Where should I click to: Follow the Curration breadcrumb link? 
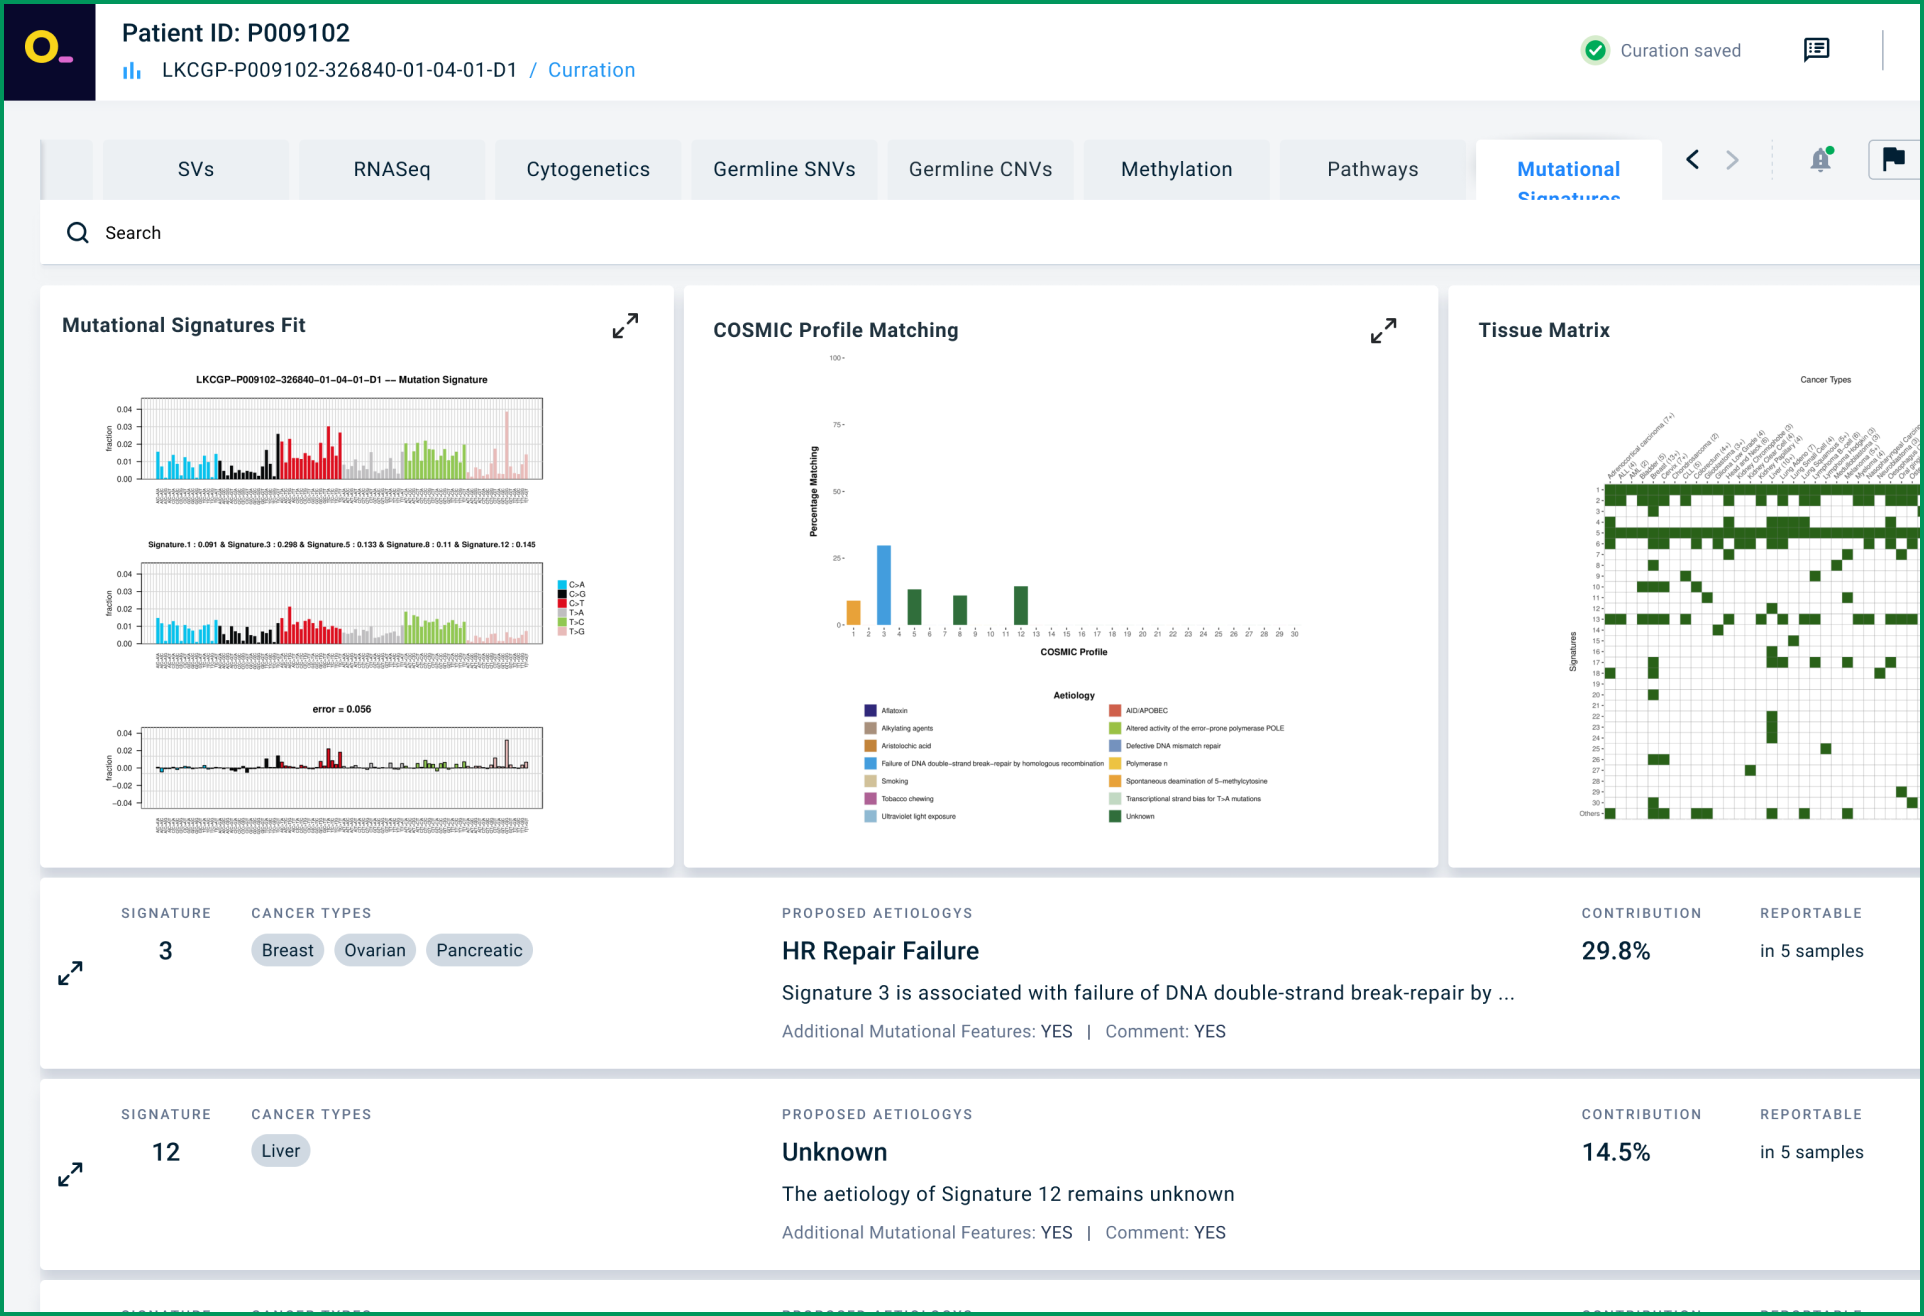[591, 70]
